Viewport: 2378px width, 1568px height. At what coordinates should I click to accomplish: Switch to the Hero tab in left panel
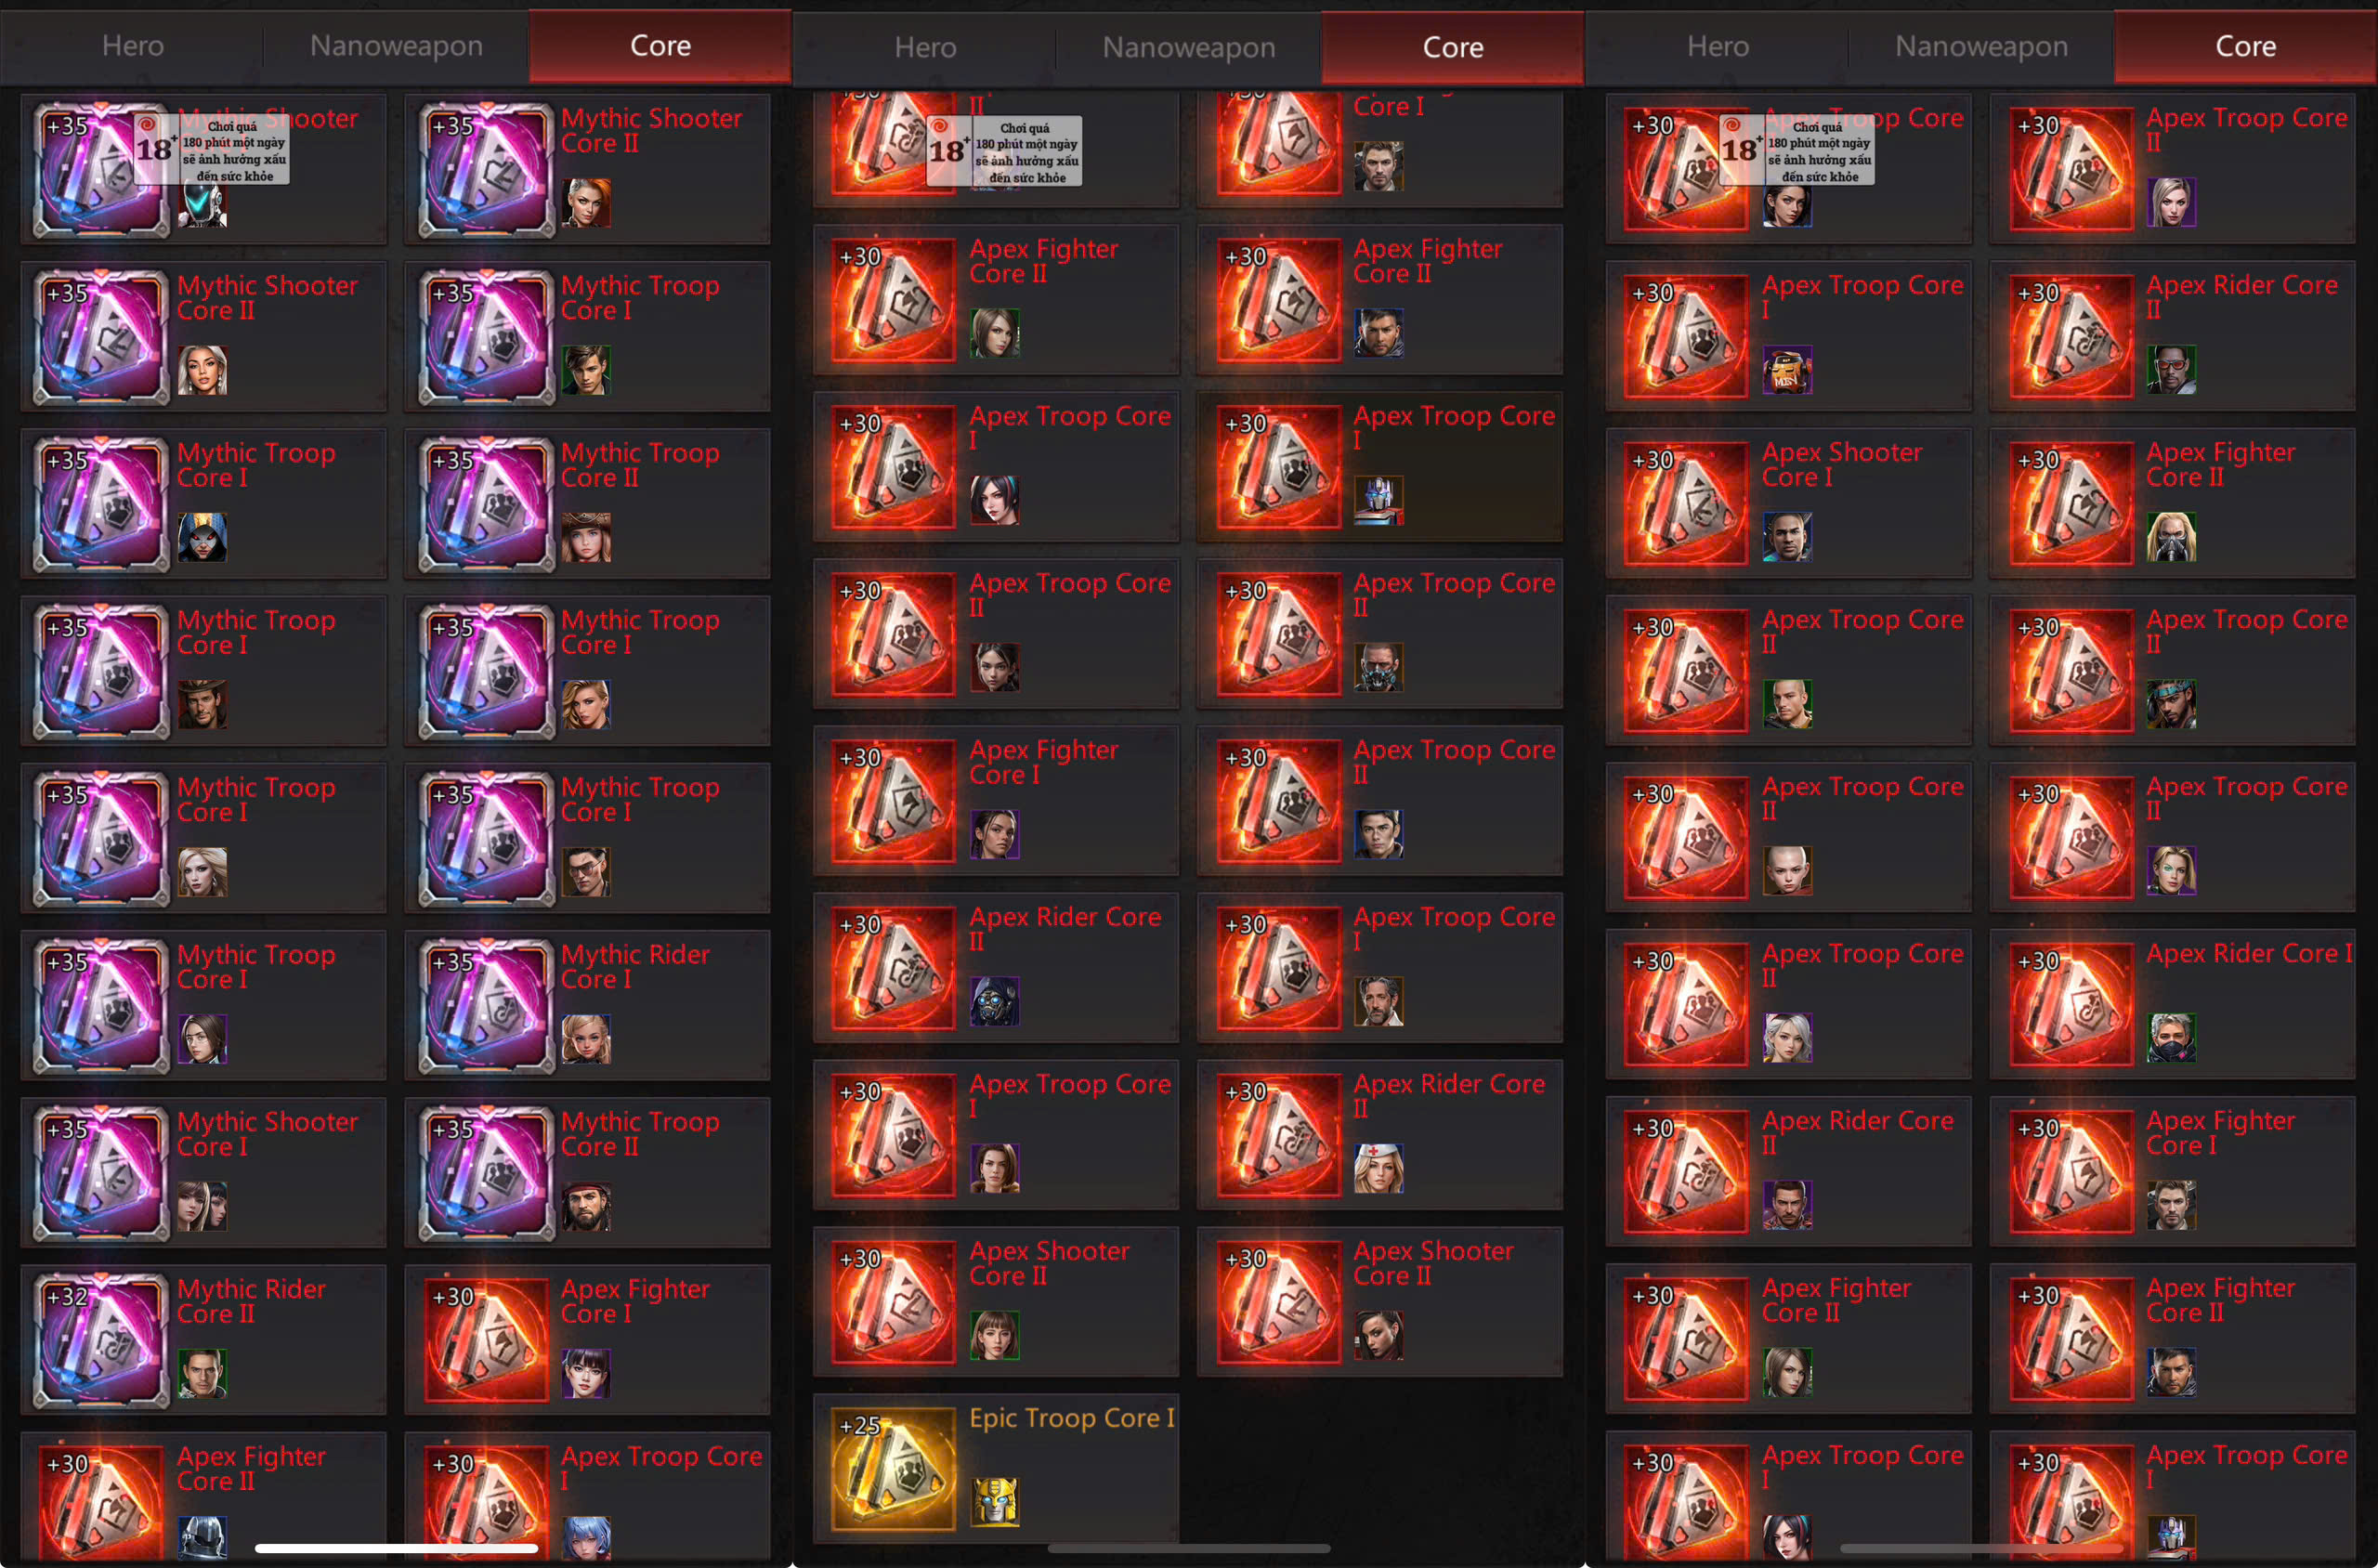pyautogui.click(x=133, y=46)
